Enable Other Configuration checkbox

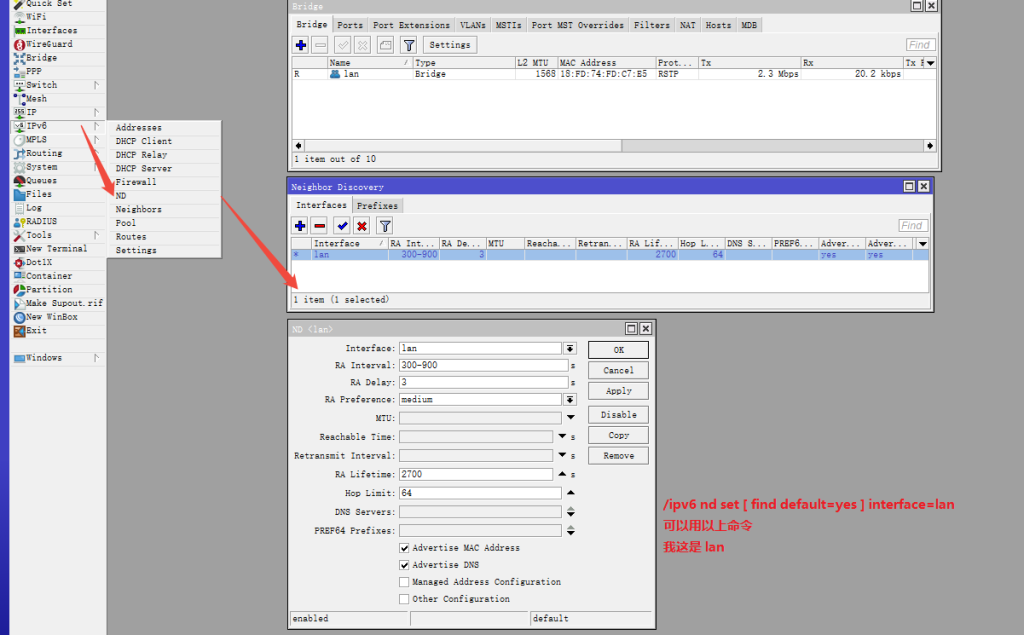click(x=404, y=599)
